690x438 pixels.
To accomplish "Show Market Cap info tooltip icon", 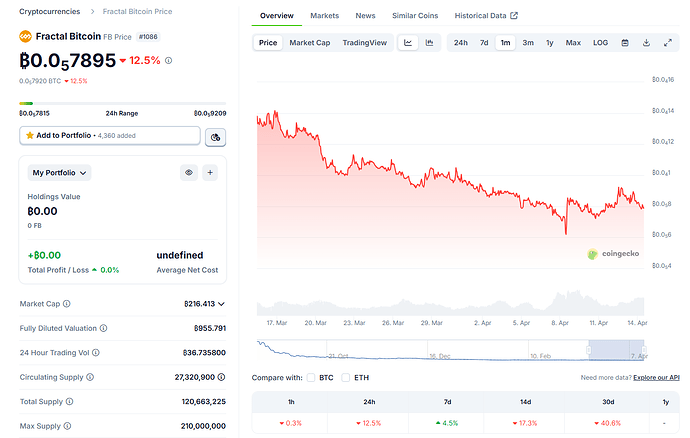I will pyautogui.click(x=66, y=304).
